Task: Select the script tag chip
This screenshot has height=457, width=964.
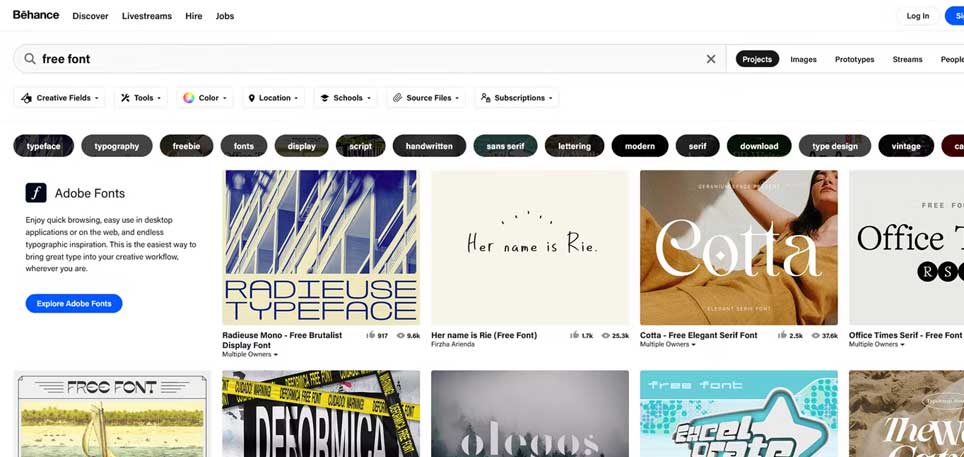Action: pyautogui.click(x=360, y=146)
